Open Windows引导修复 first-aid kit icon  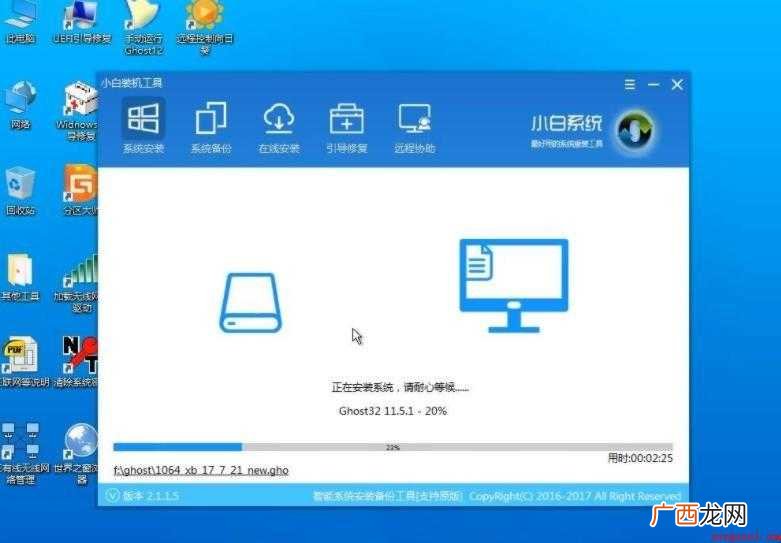point(80,111)
